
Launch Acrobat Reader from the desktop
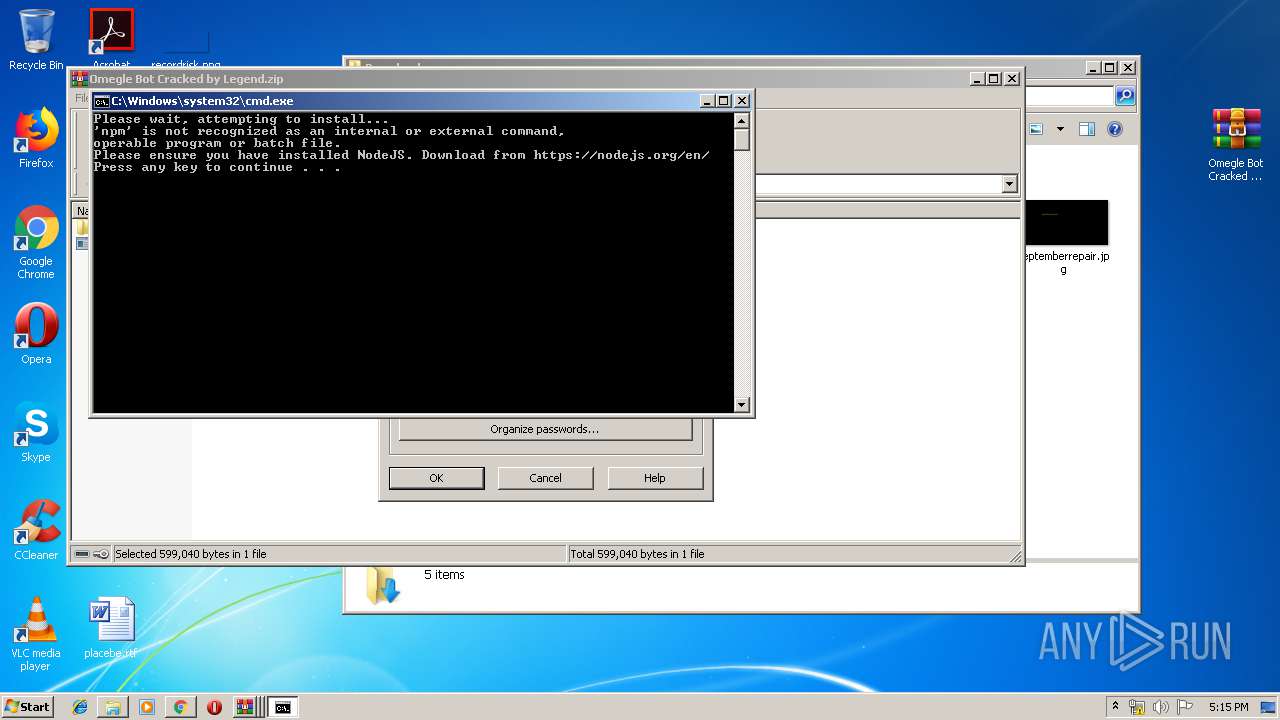coord(111,38)
